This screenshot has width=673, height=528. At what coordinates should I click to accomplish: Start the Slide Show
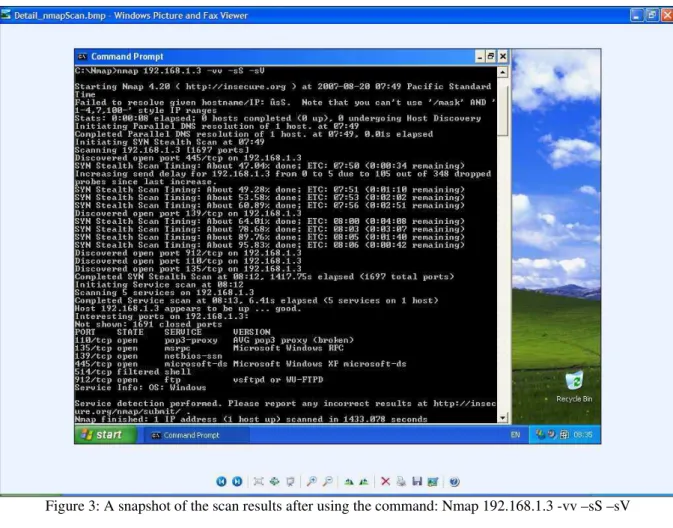[x=290, y=482]
